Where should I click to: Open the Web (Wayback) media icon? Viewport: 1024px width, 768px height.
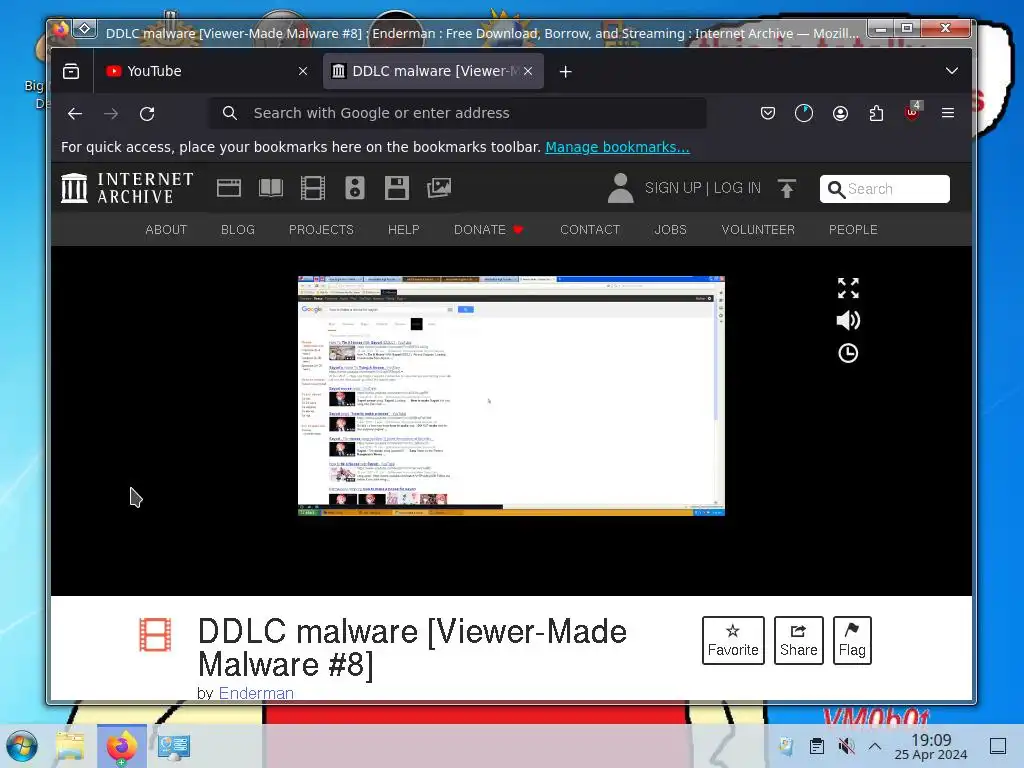click(x=229, y=188)
